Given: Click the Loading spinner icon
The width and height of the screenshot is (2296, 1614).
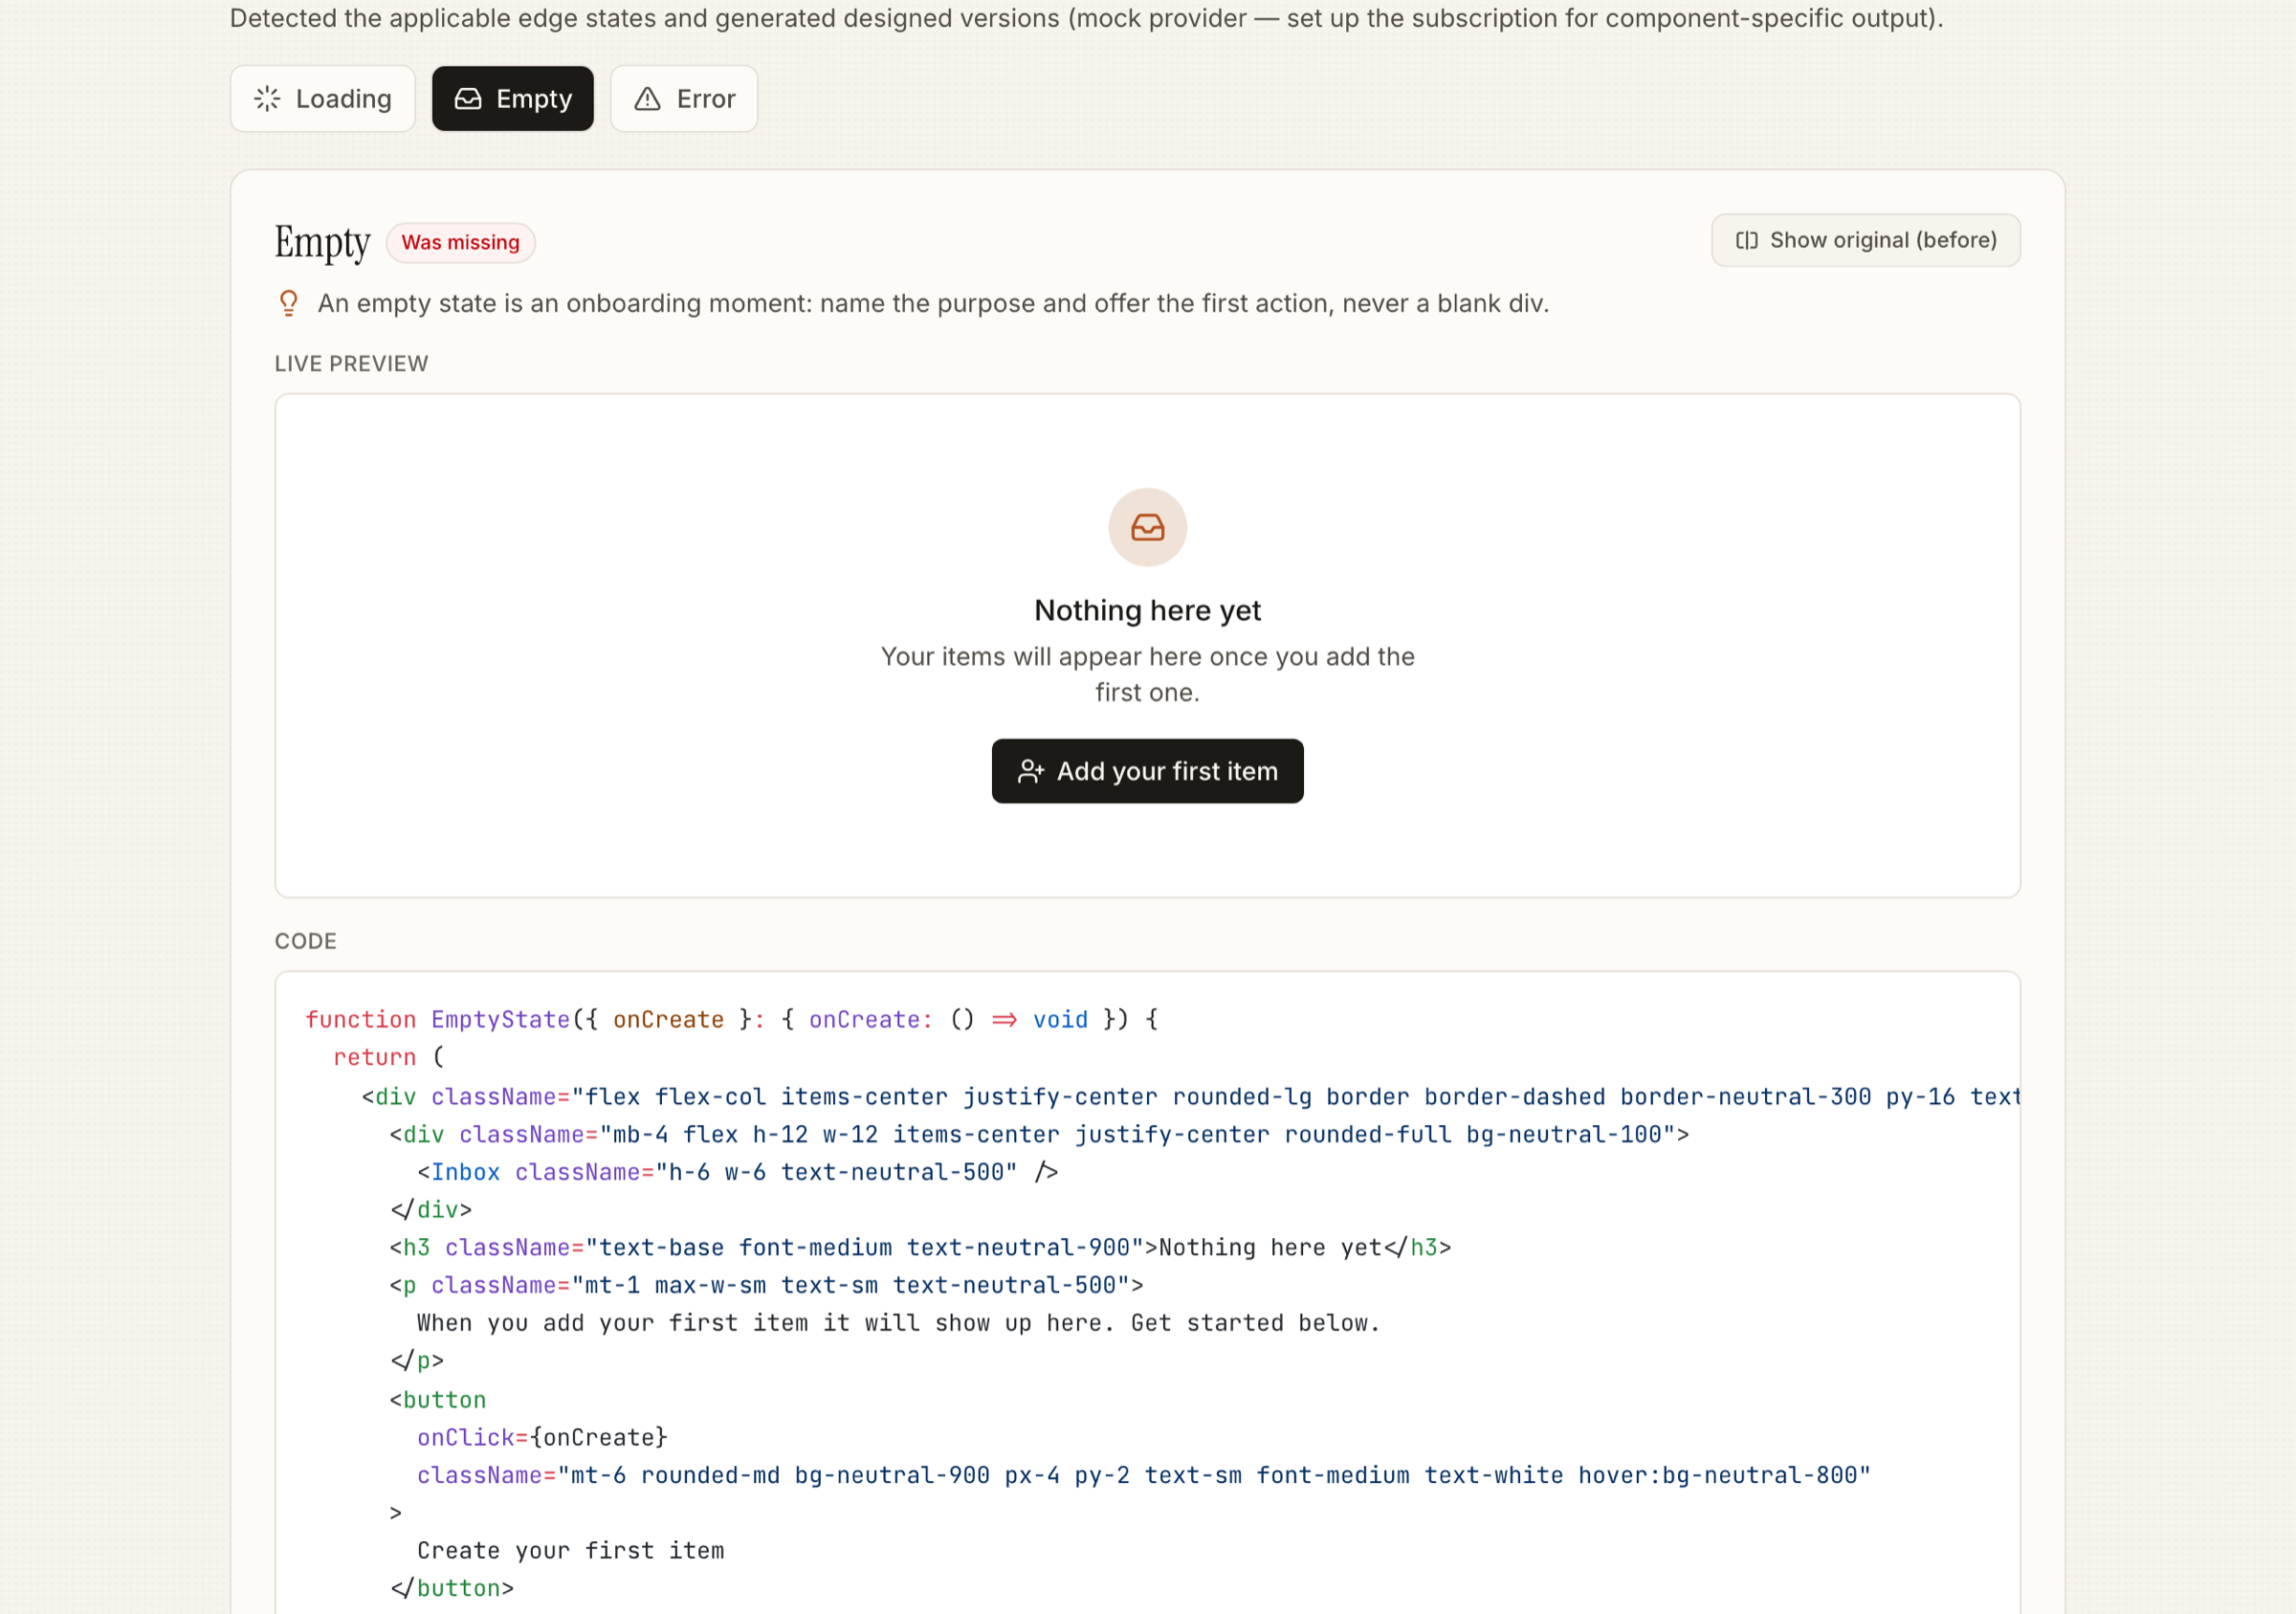Looking at the screenshot, I should 267,99.
